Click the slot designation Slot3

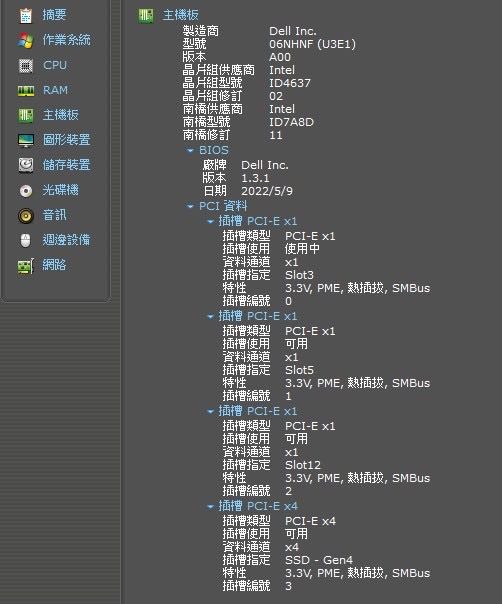(299, 275)
